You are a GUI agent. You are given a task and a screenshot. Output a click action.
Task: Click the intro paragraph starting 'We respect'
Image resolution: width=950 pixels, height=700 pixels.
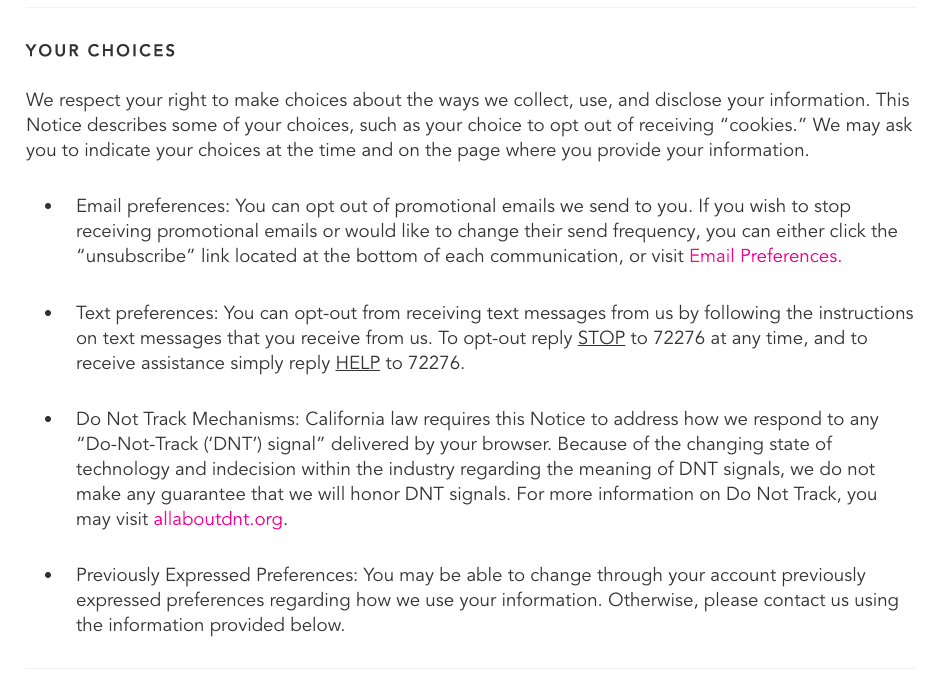(469, 125)
